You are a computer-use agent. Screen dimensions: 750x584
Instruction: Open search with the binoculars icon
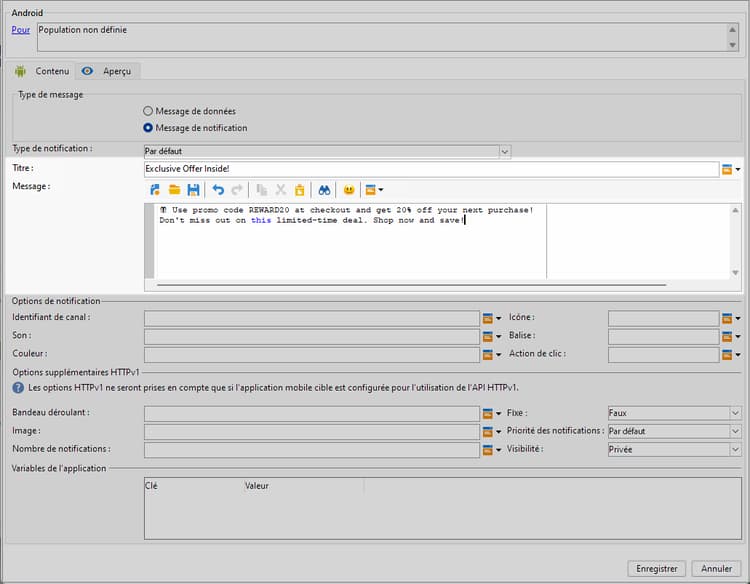[x=324, y=189]
